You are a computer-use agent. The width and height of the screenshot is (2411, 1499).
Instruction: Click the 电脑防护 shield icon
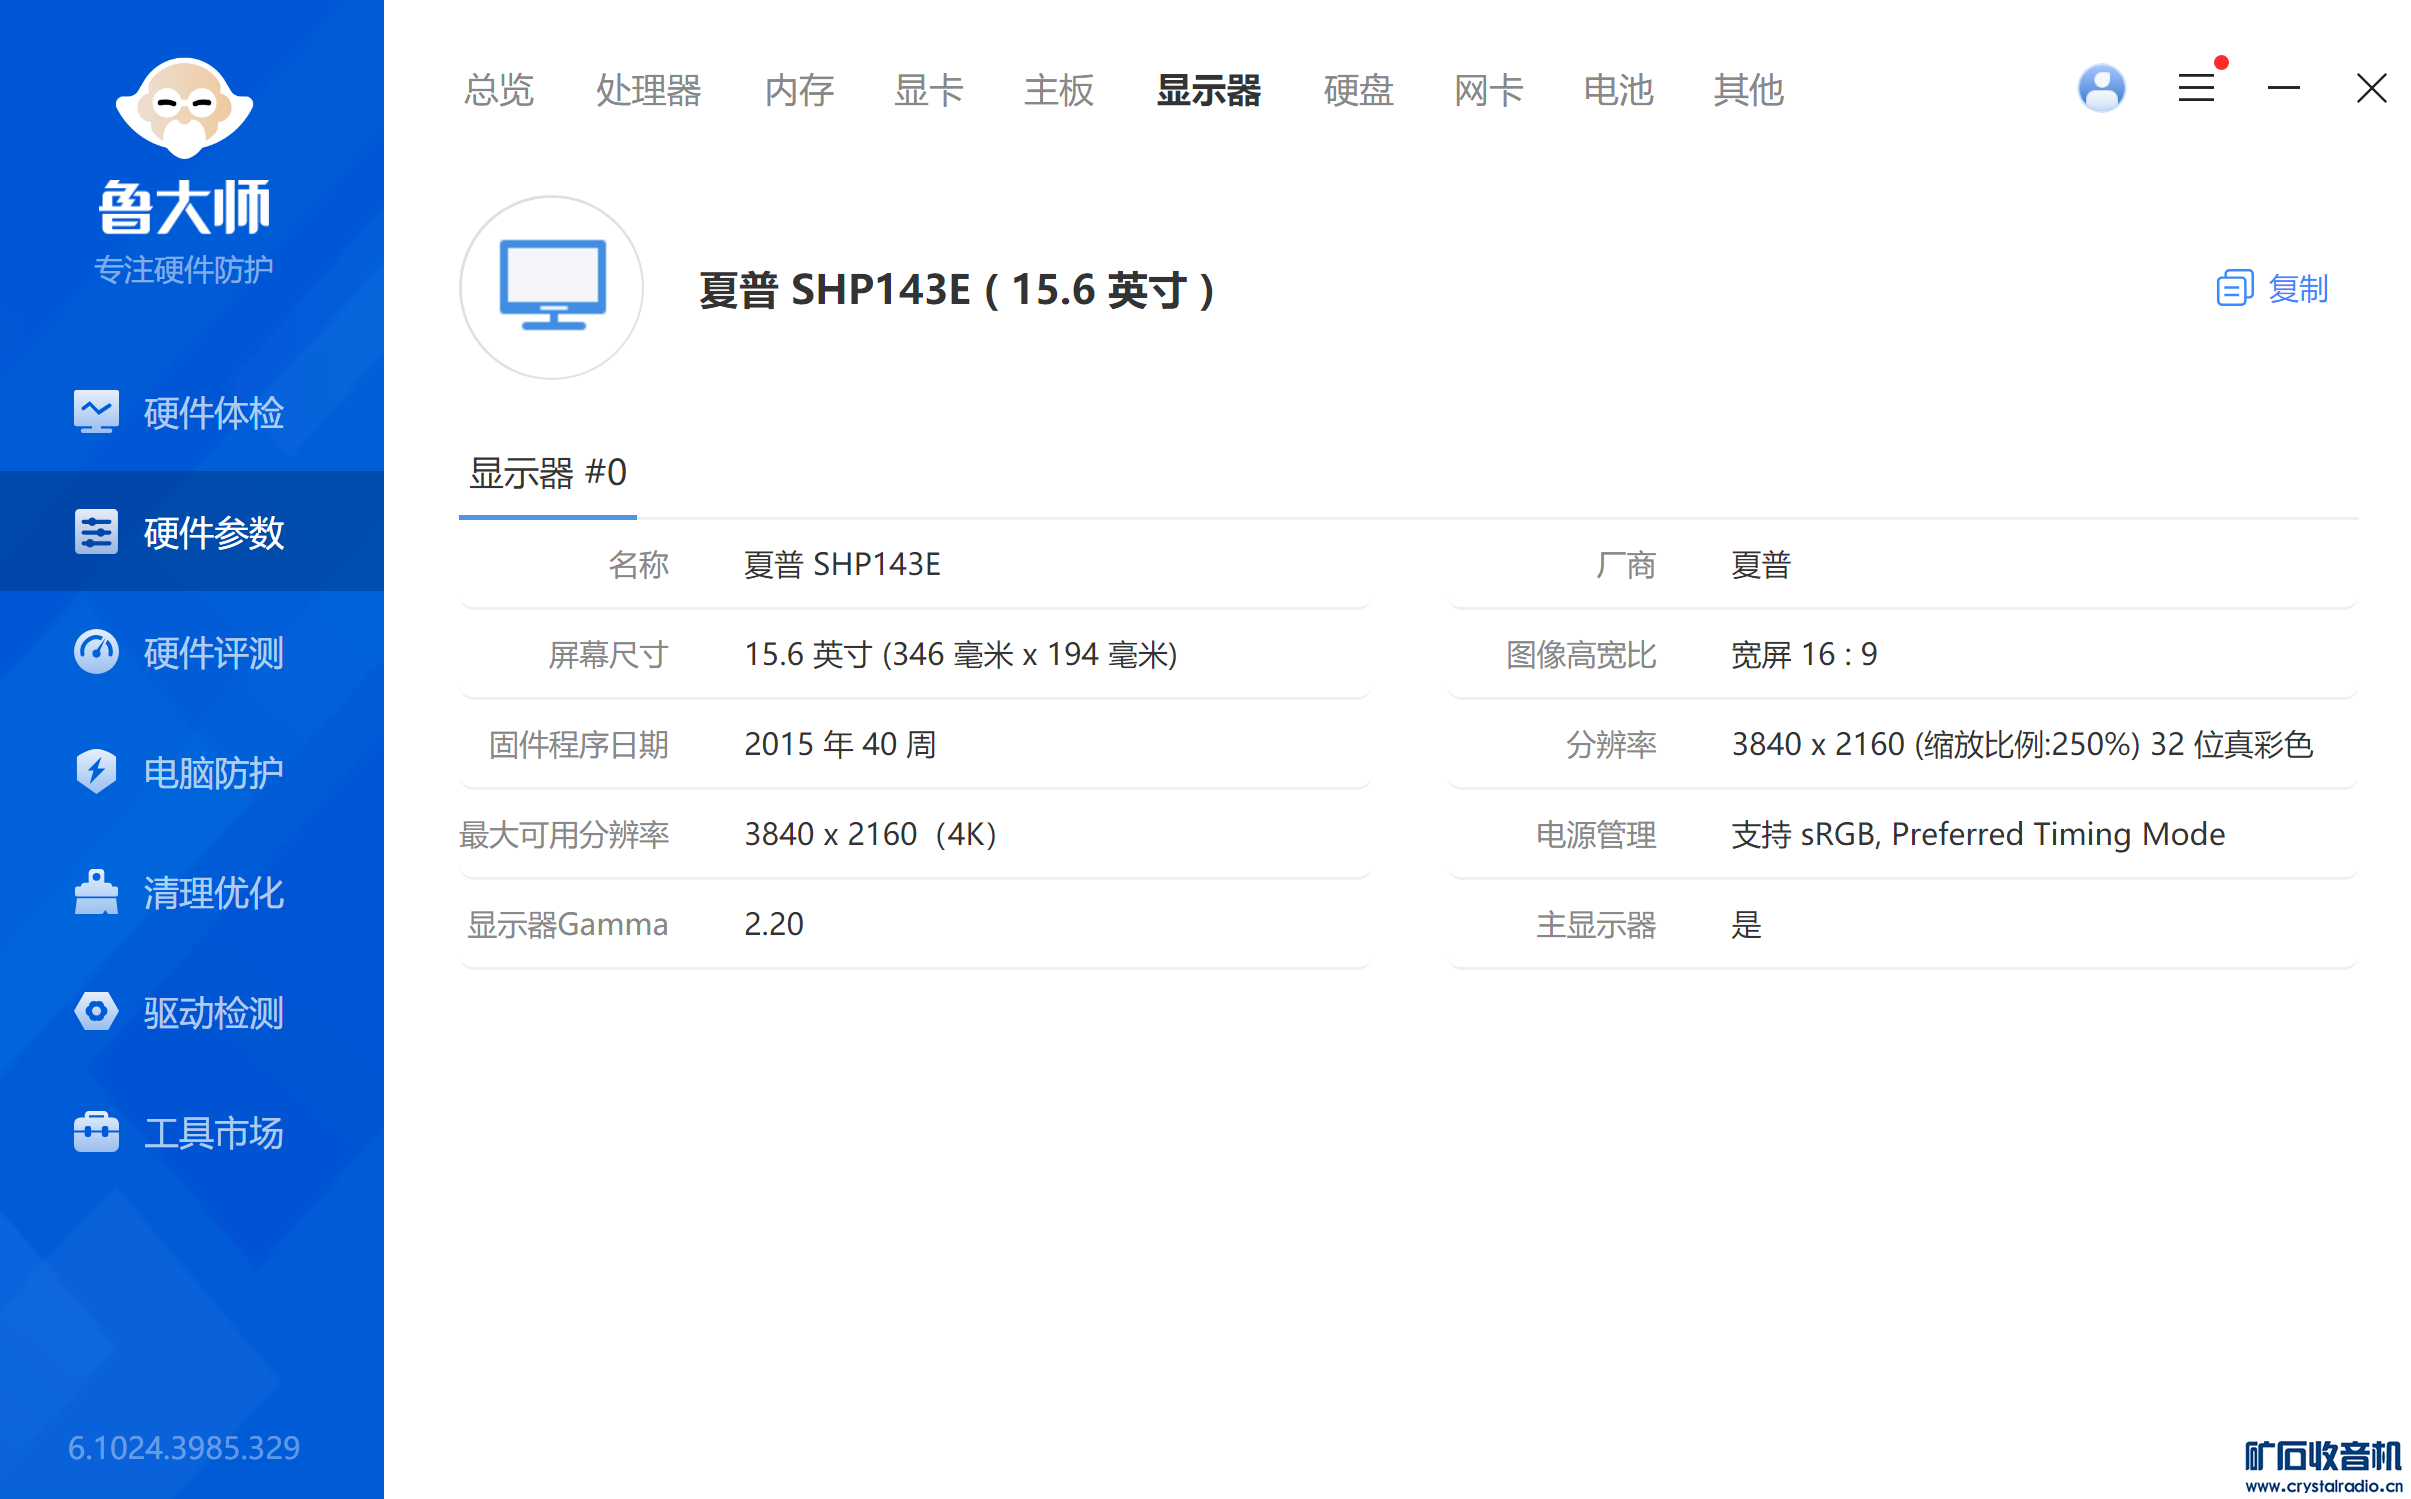[96, 772]
